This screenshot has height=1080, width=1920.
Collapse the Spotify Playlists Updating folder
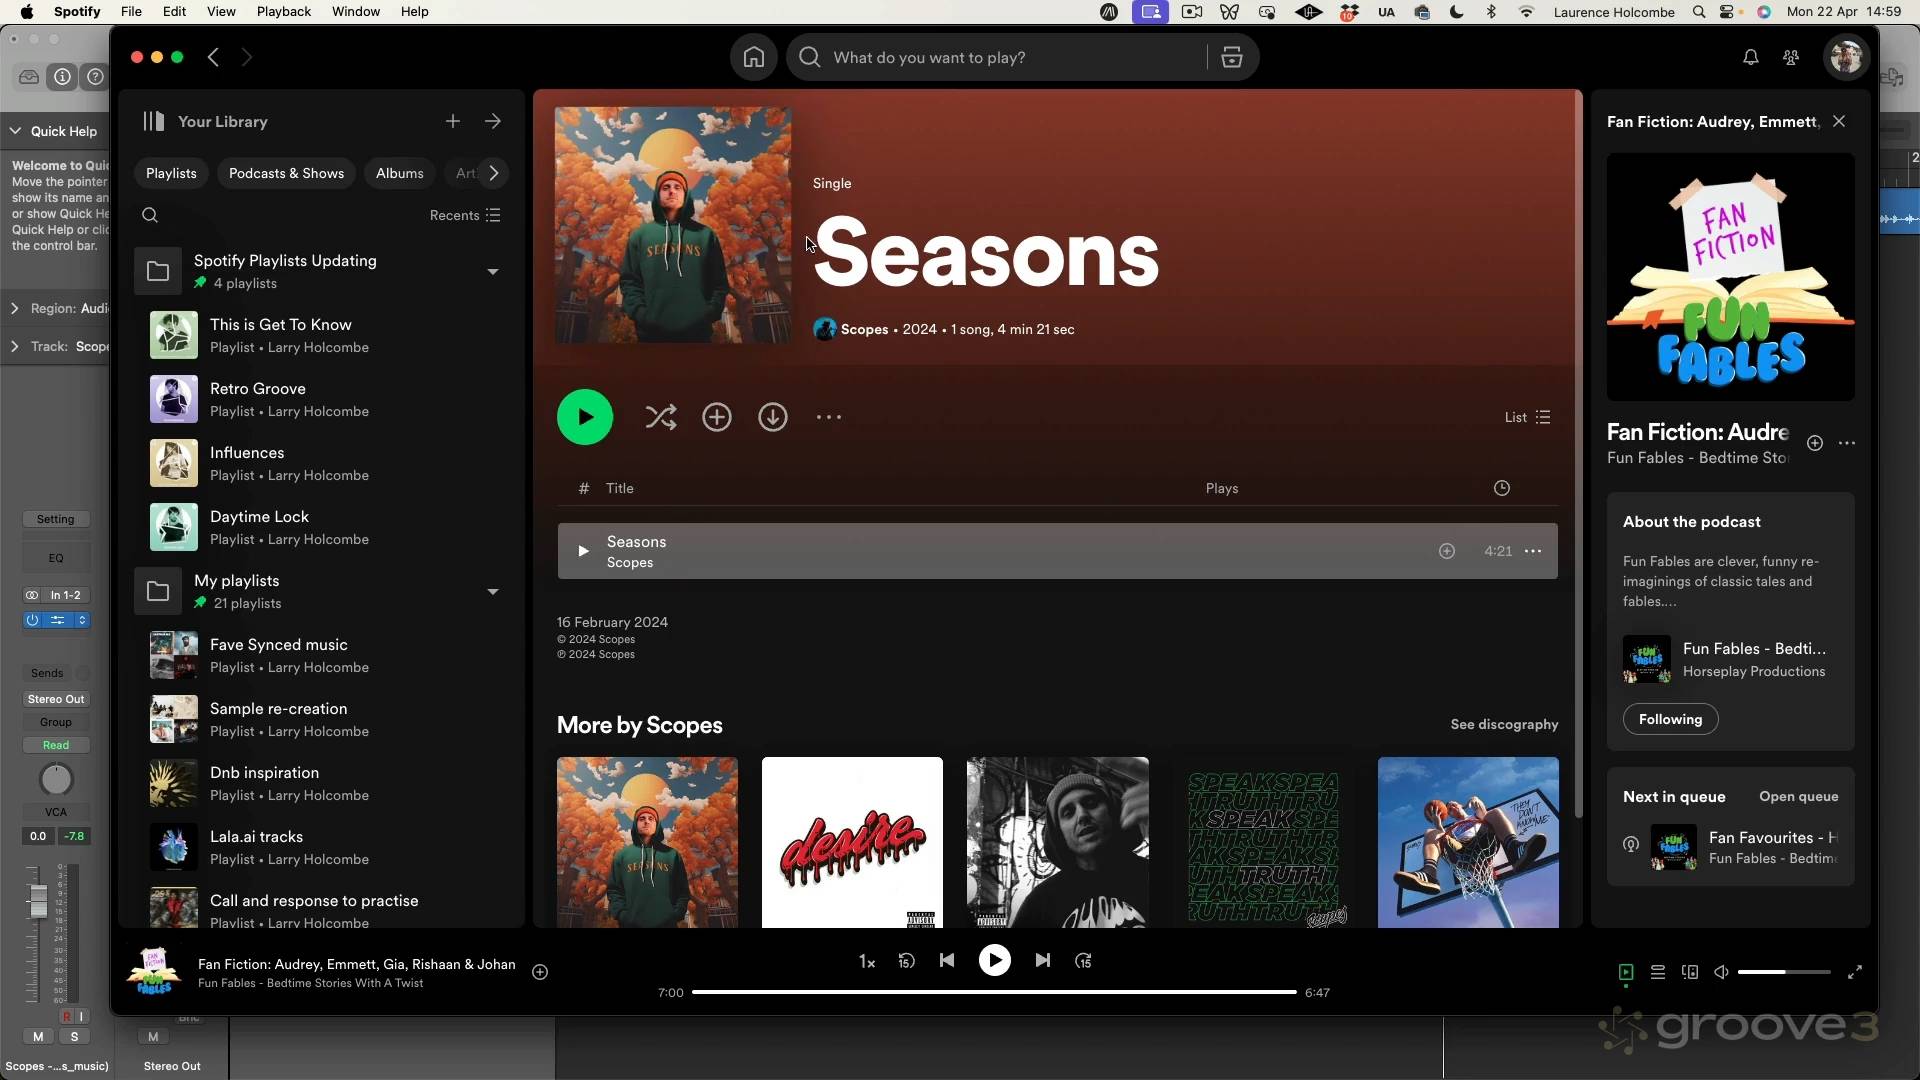point(492,271)
